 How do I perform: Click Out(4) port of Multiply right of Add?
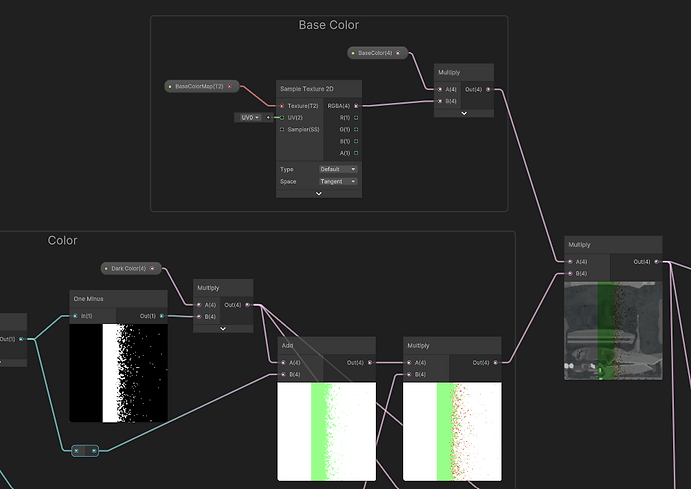495,363
